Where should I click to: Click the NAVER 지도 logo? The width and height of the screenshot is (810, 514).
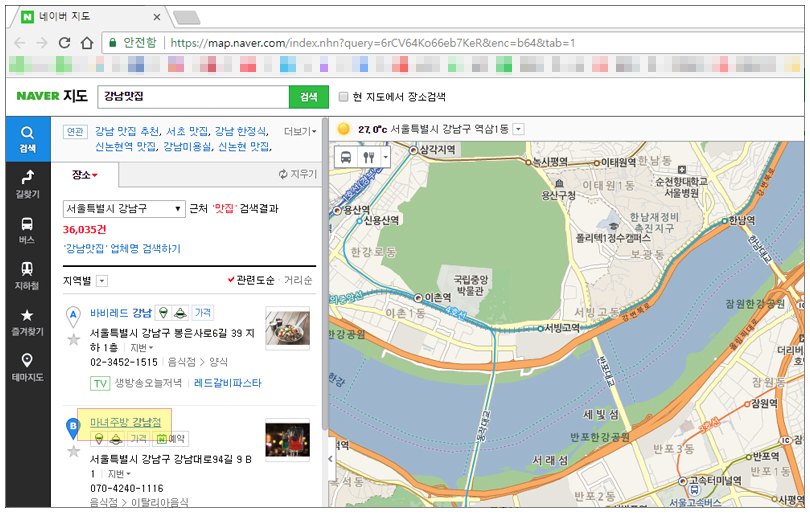click(52, 96)
